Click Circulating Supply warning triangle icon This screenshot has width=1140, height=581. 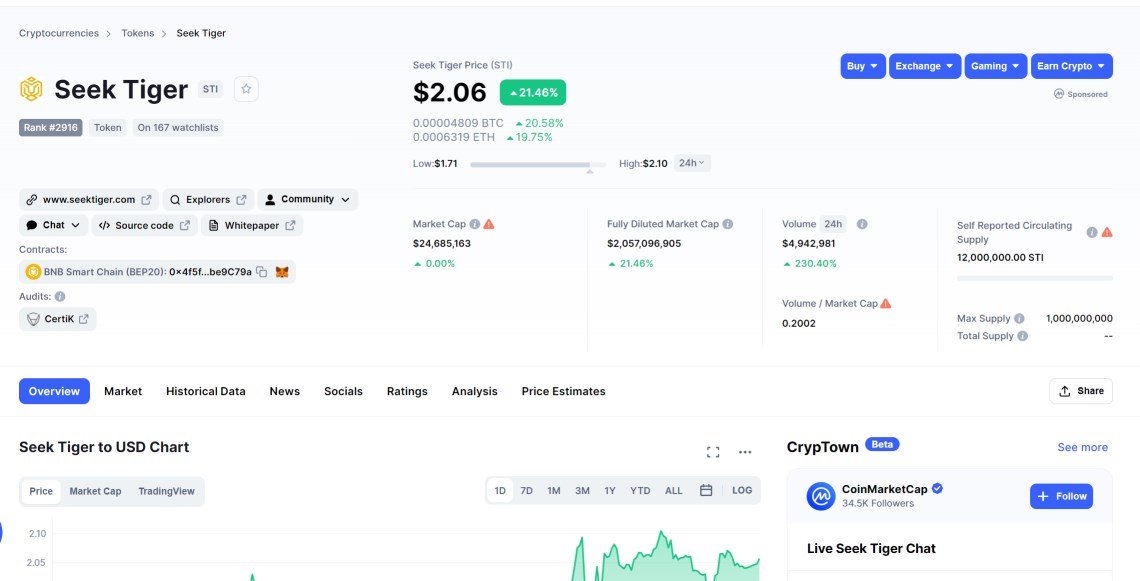click(1107, 232)
